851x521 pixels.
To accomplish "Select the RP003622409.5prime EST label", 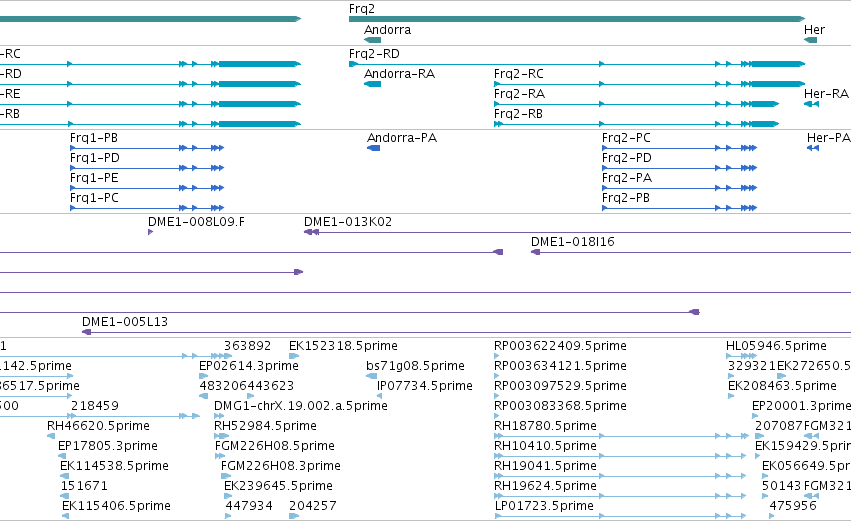I will (x=560, y=346).
